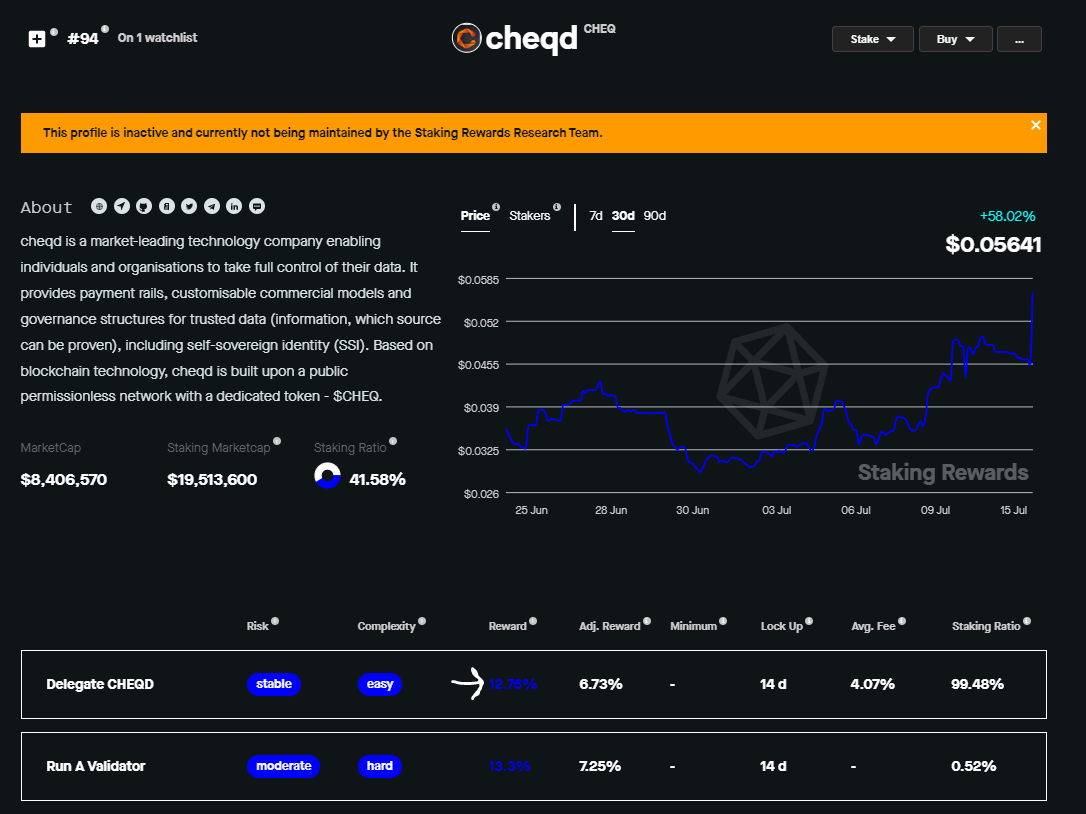This screenshot has width=1086, height=814.
Task: Show info tooltip for Minimum column
Action: [x=723, y=621]
